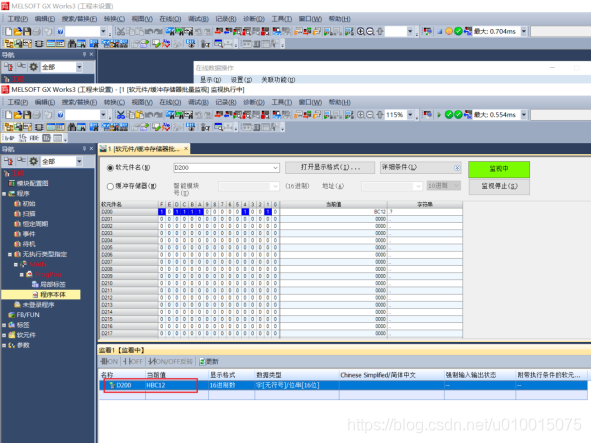The height and width of the screenshot is (443, 591).
Task: Click the D205 row in batch monitor table
Action: 281,248
